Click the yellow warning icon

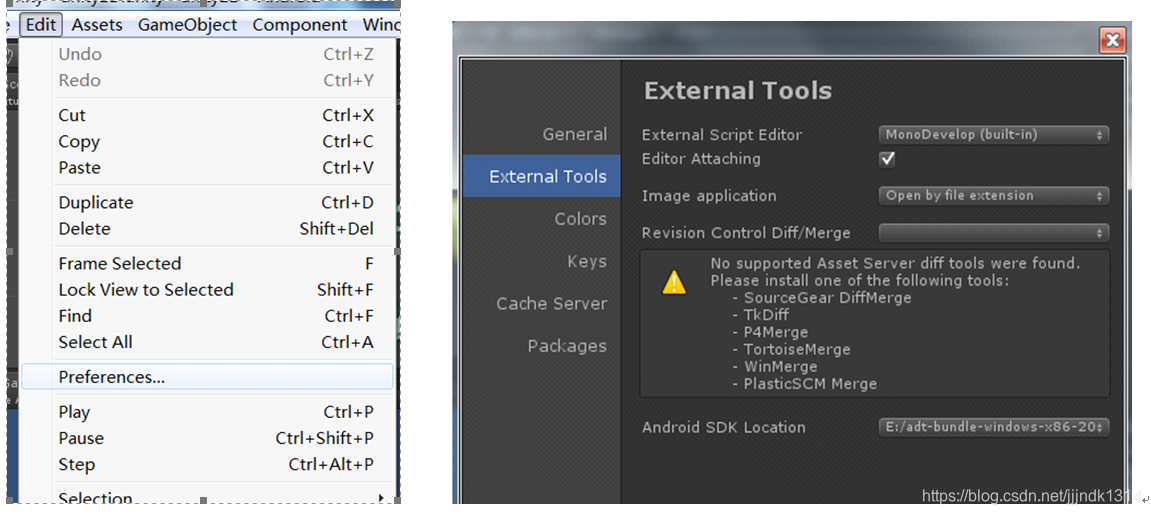[674, 282]
